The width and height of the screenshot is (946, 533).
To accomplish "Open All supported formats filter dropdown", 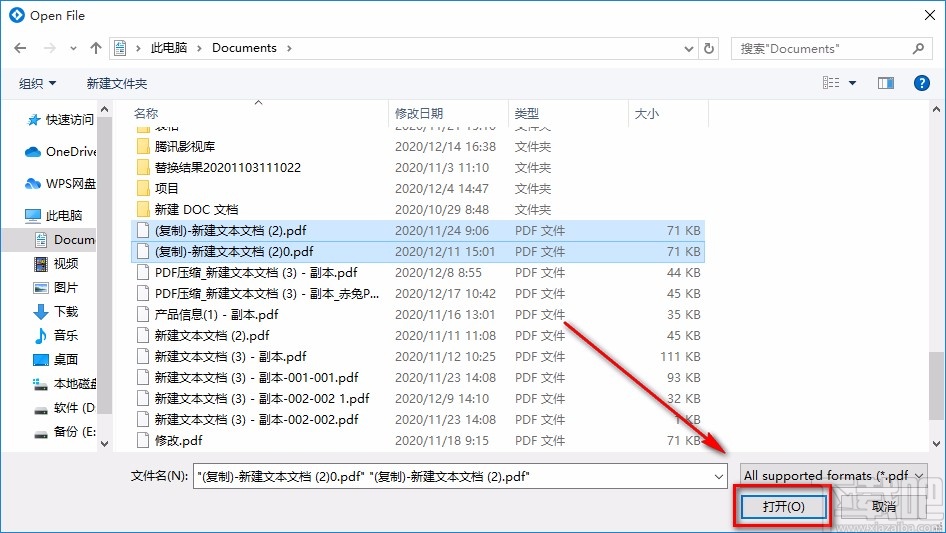I will tap(834, 476).
